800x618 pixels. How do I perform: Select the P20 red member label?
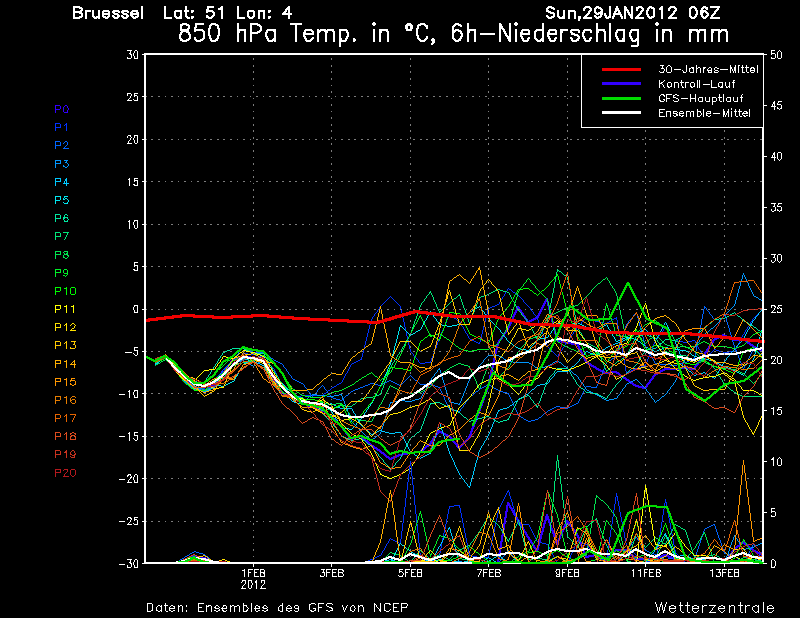click(64, 473)
